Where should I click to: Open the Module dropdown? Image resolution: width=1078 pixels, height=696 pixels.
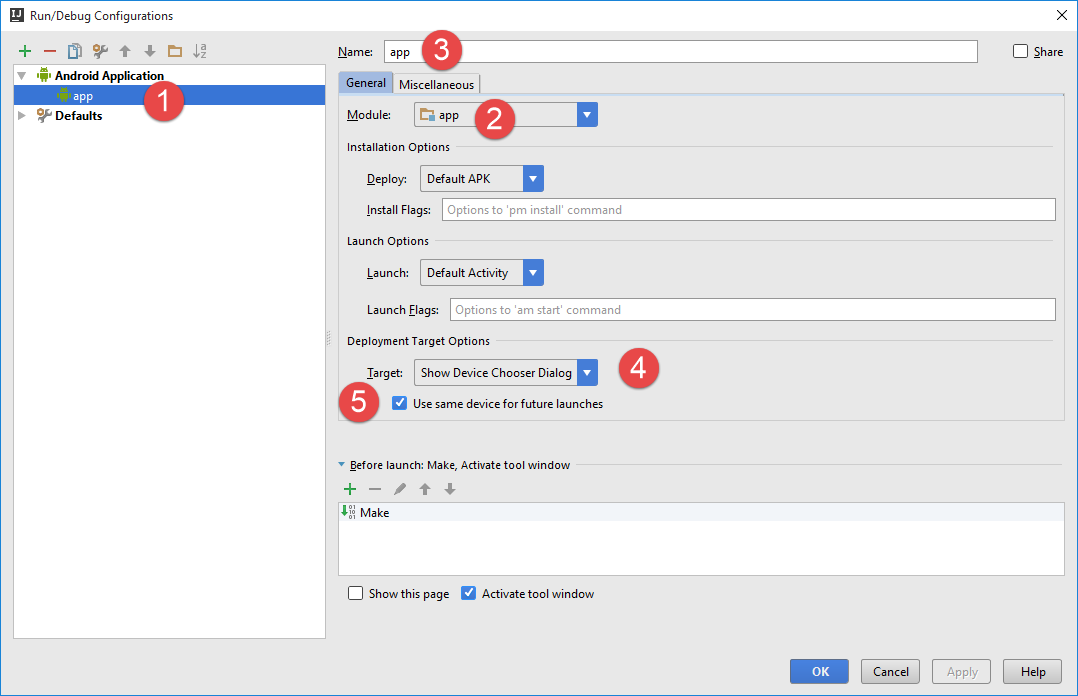(587, 115)
